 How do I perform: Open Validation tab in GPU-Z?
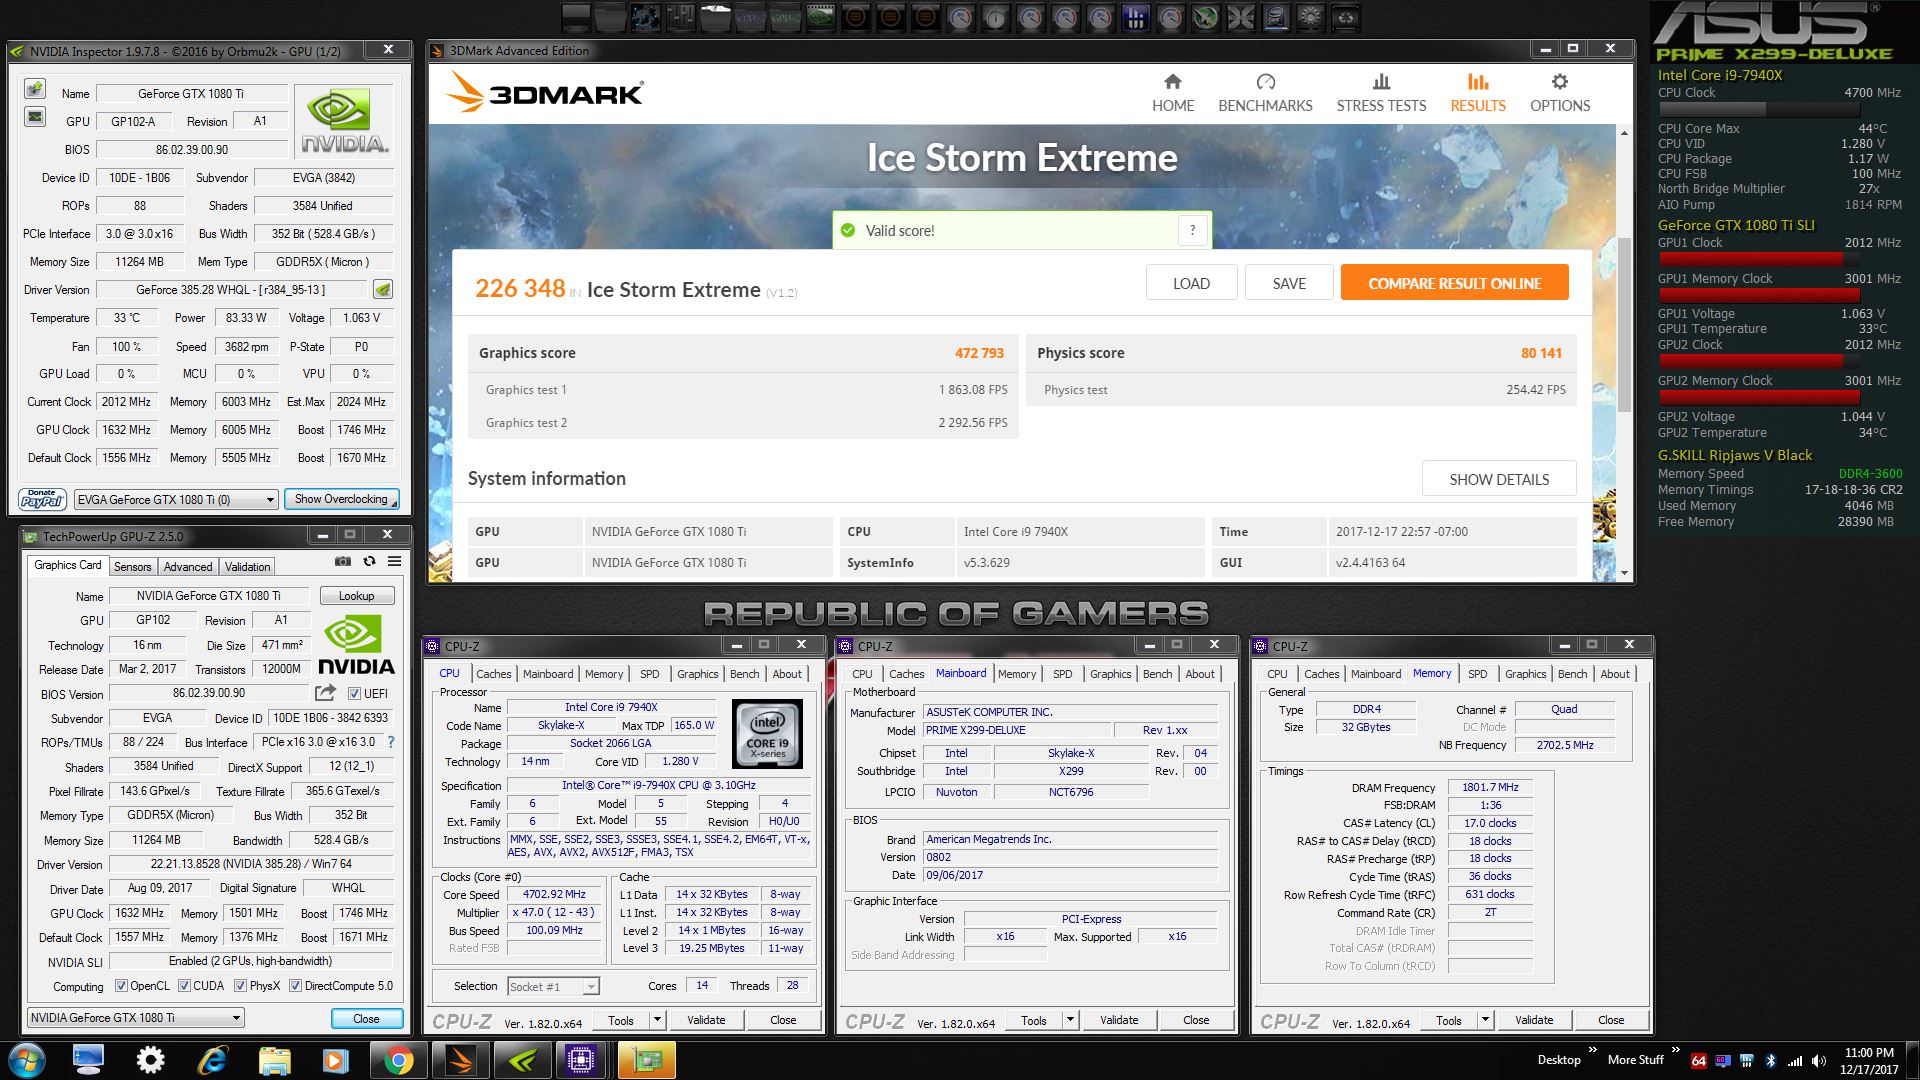pos(247,566)
